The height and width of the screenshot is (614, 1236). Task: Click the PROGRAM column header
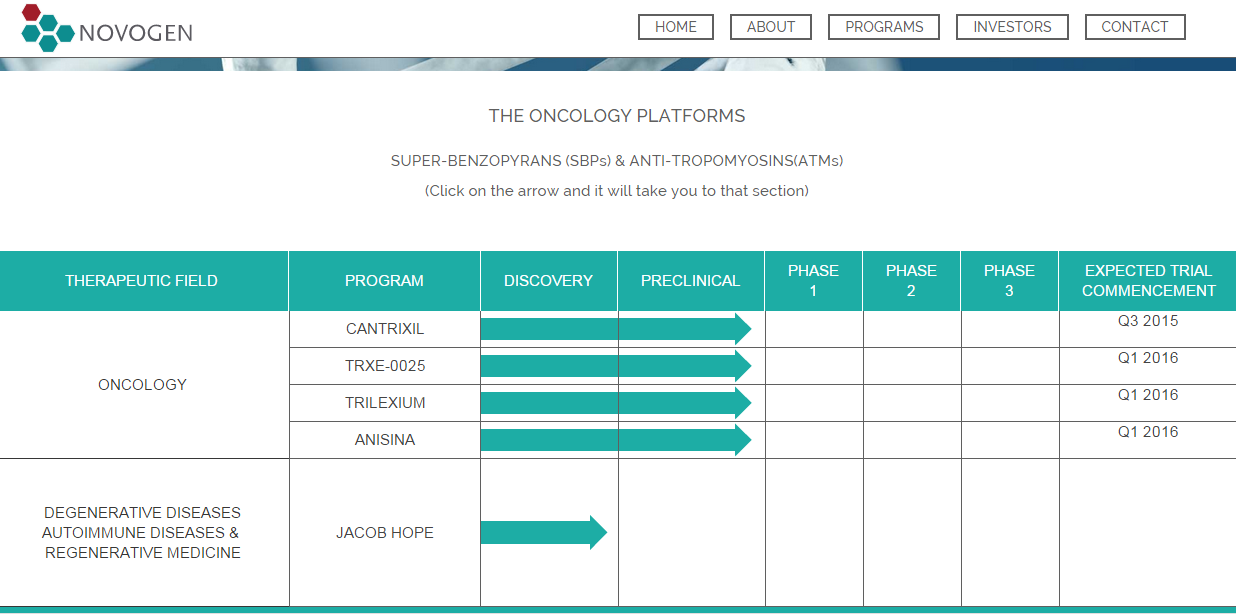pyautogui.click(x=385, y=281)
